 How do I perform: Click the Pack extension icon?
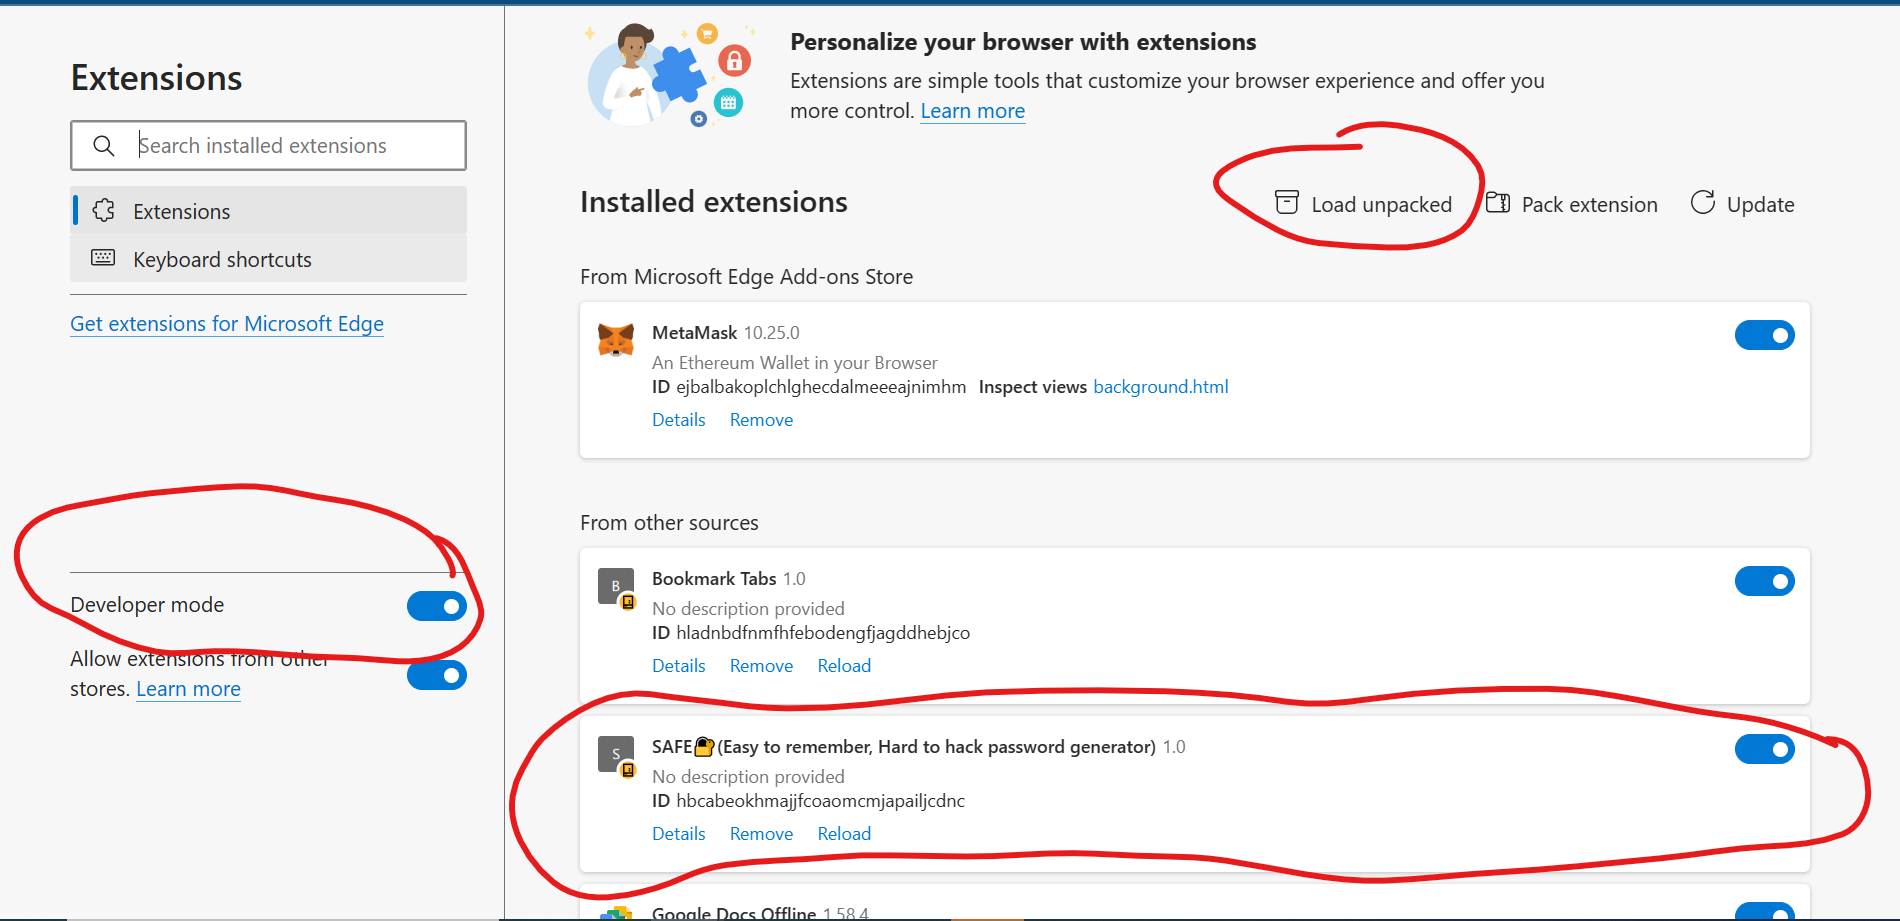tap(1498, 203)
